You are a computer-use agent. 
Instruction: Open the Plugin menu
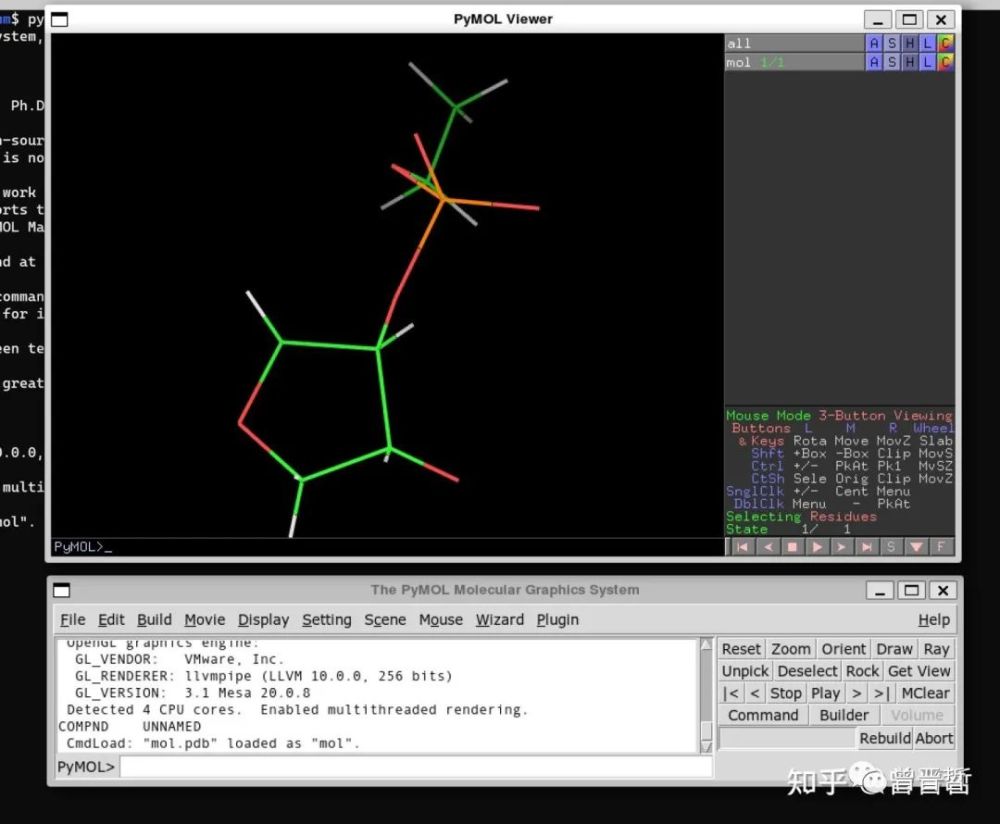click(x=557, y=619)
